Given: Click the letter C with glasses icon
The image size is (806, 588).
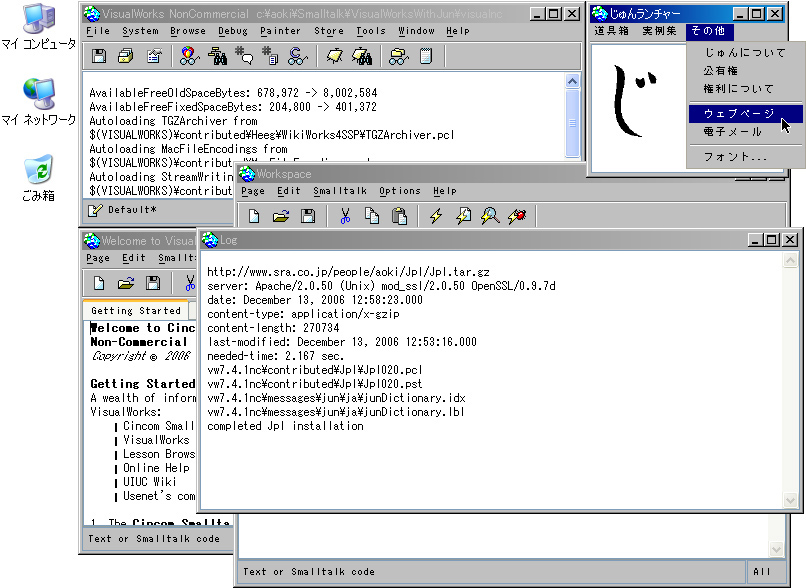Looking at the screenshot, I should point(298,56).
